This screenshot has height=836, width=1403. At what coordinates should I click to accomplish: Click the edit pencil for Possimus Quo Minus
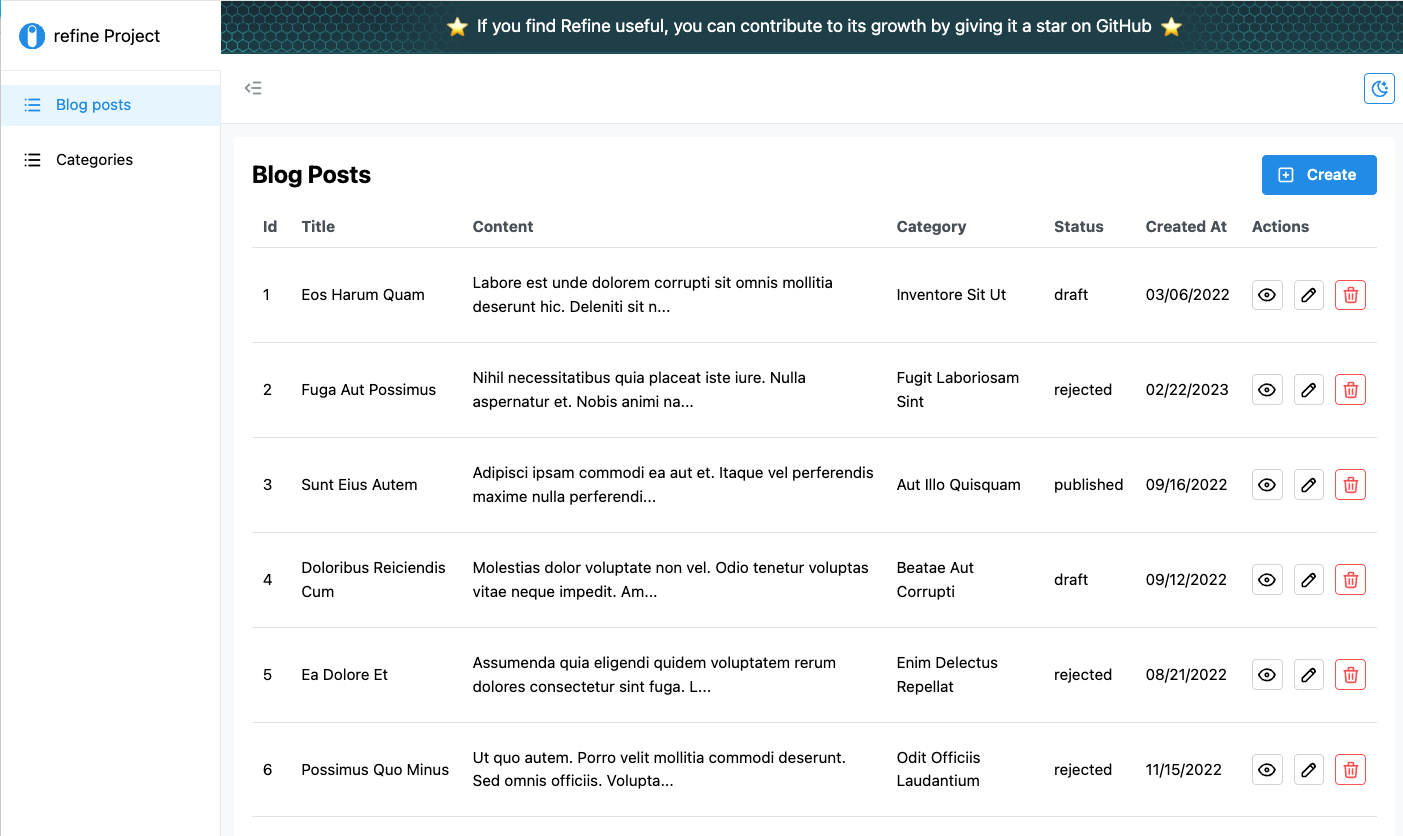(x=1308, y=769)
